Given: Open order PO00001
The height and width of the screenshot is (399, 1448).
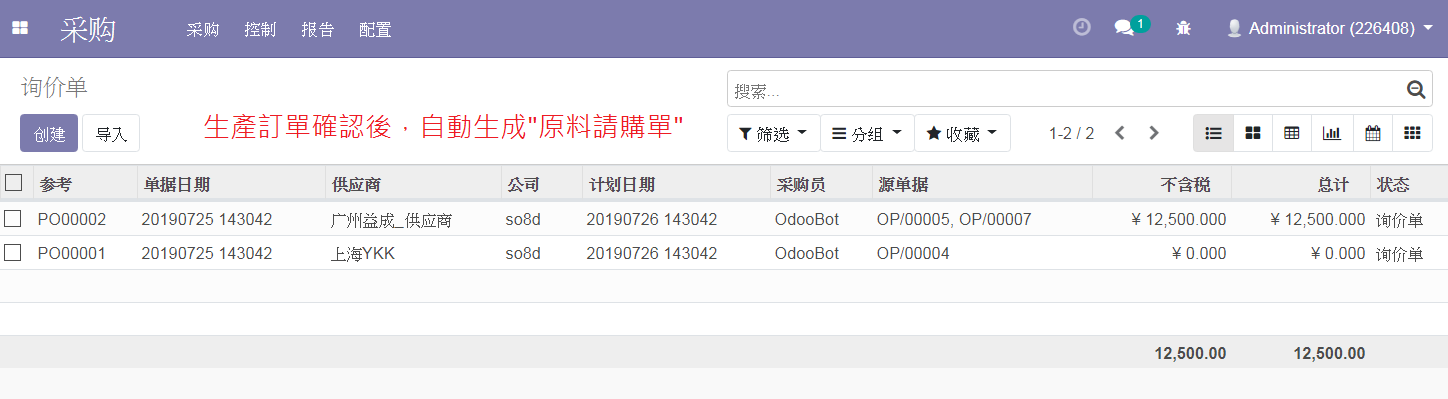Looking at the screenshot, I should [72, 253].
